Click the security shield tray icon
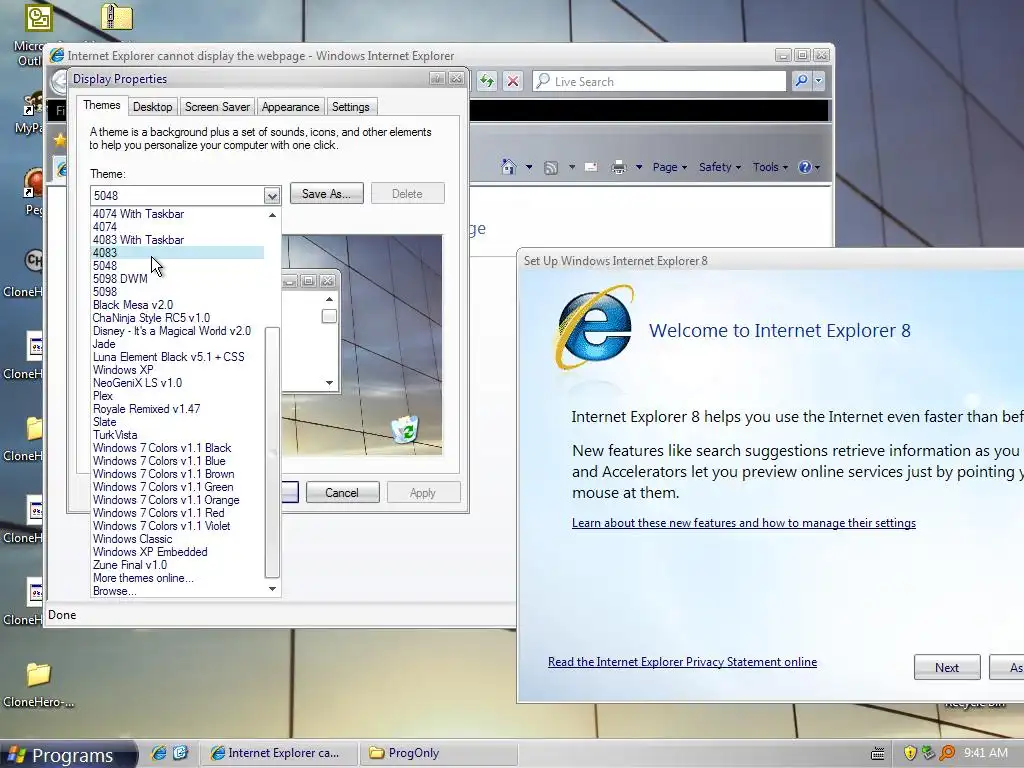The width and height of the screenshot is (1024, 768). pyautogui.click(x=910, y=753)
